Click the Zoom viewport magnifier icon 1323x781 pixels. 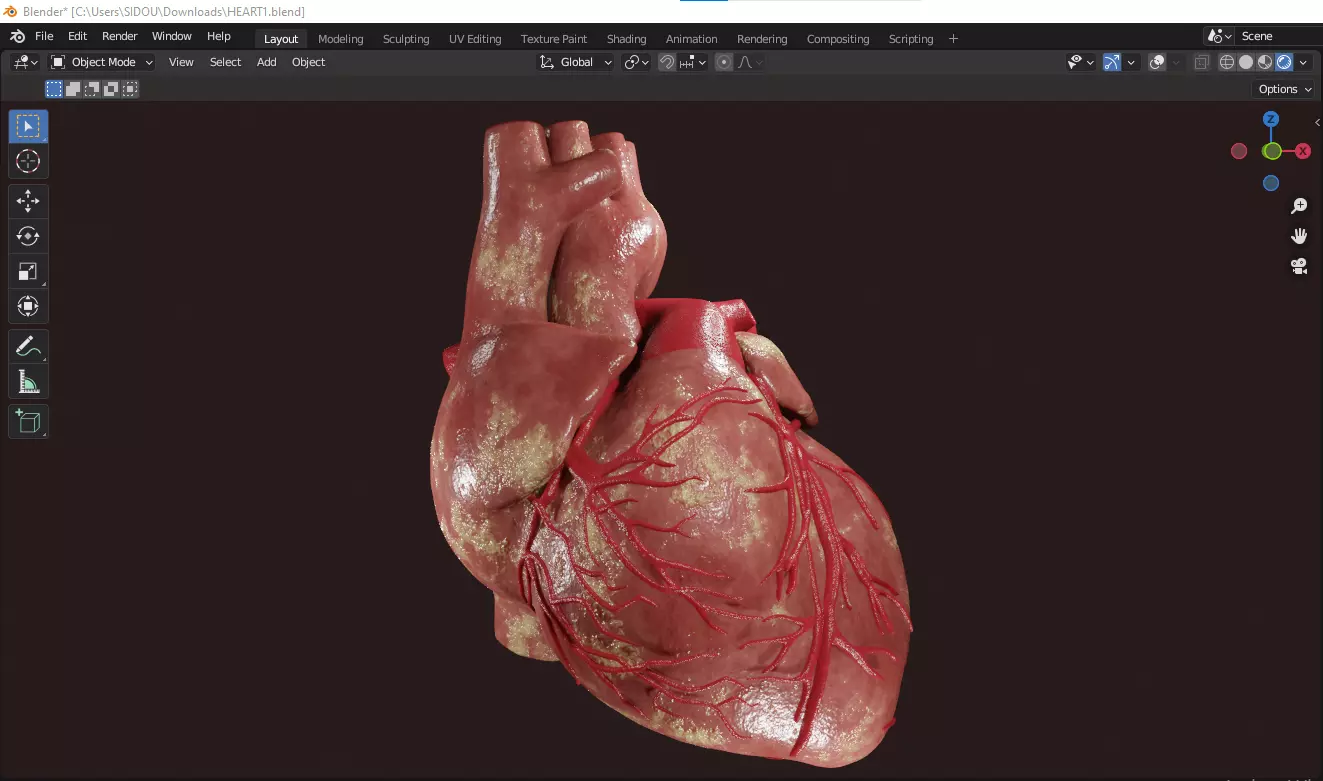click(x=1299, y=206)
